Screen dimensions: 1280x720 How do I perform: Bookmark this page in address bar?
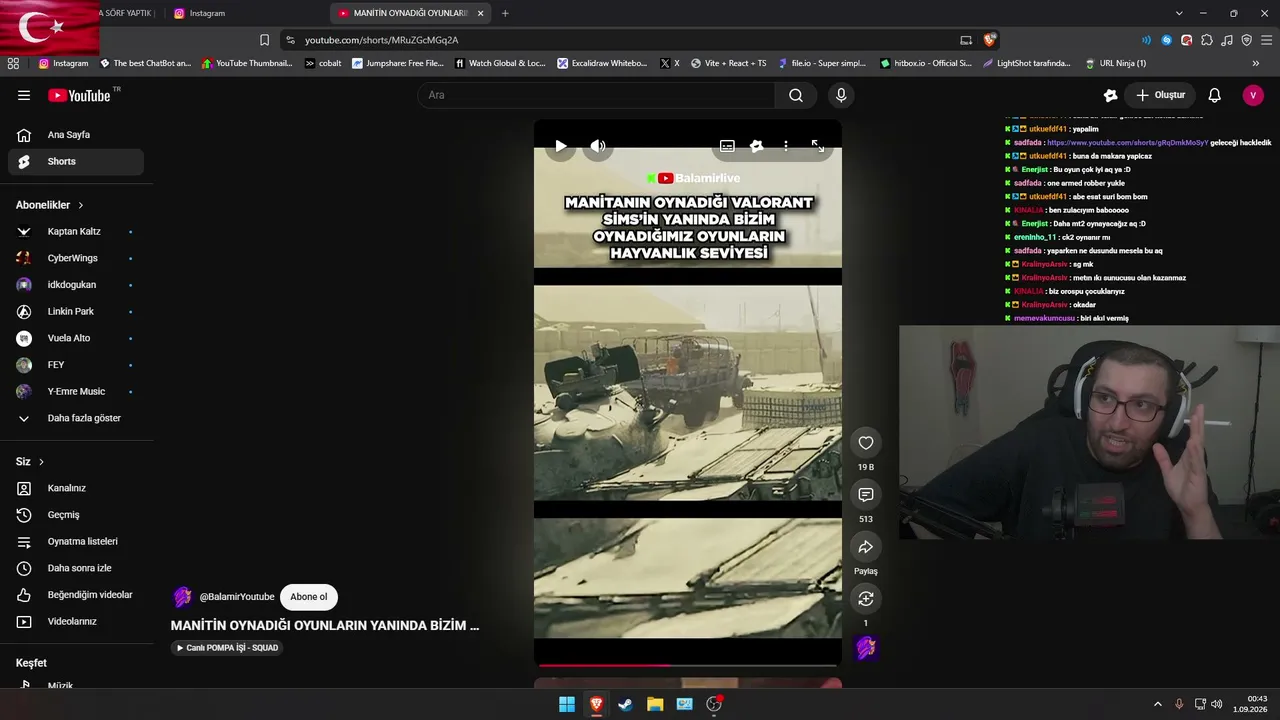(x=264, y=40)
